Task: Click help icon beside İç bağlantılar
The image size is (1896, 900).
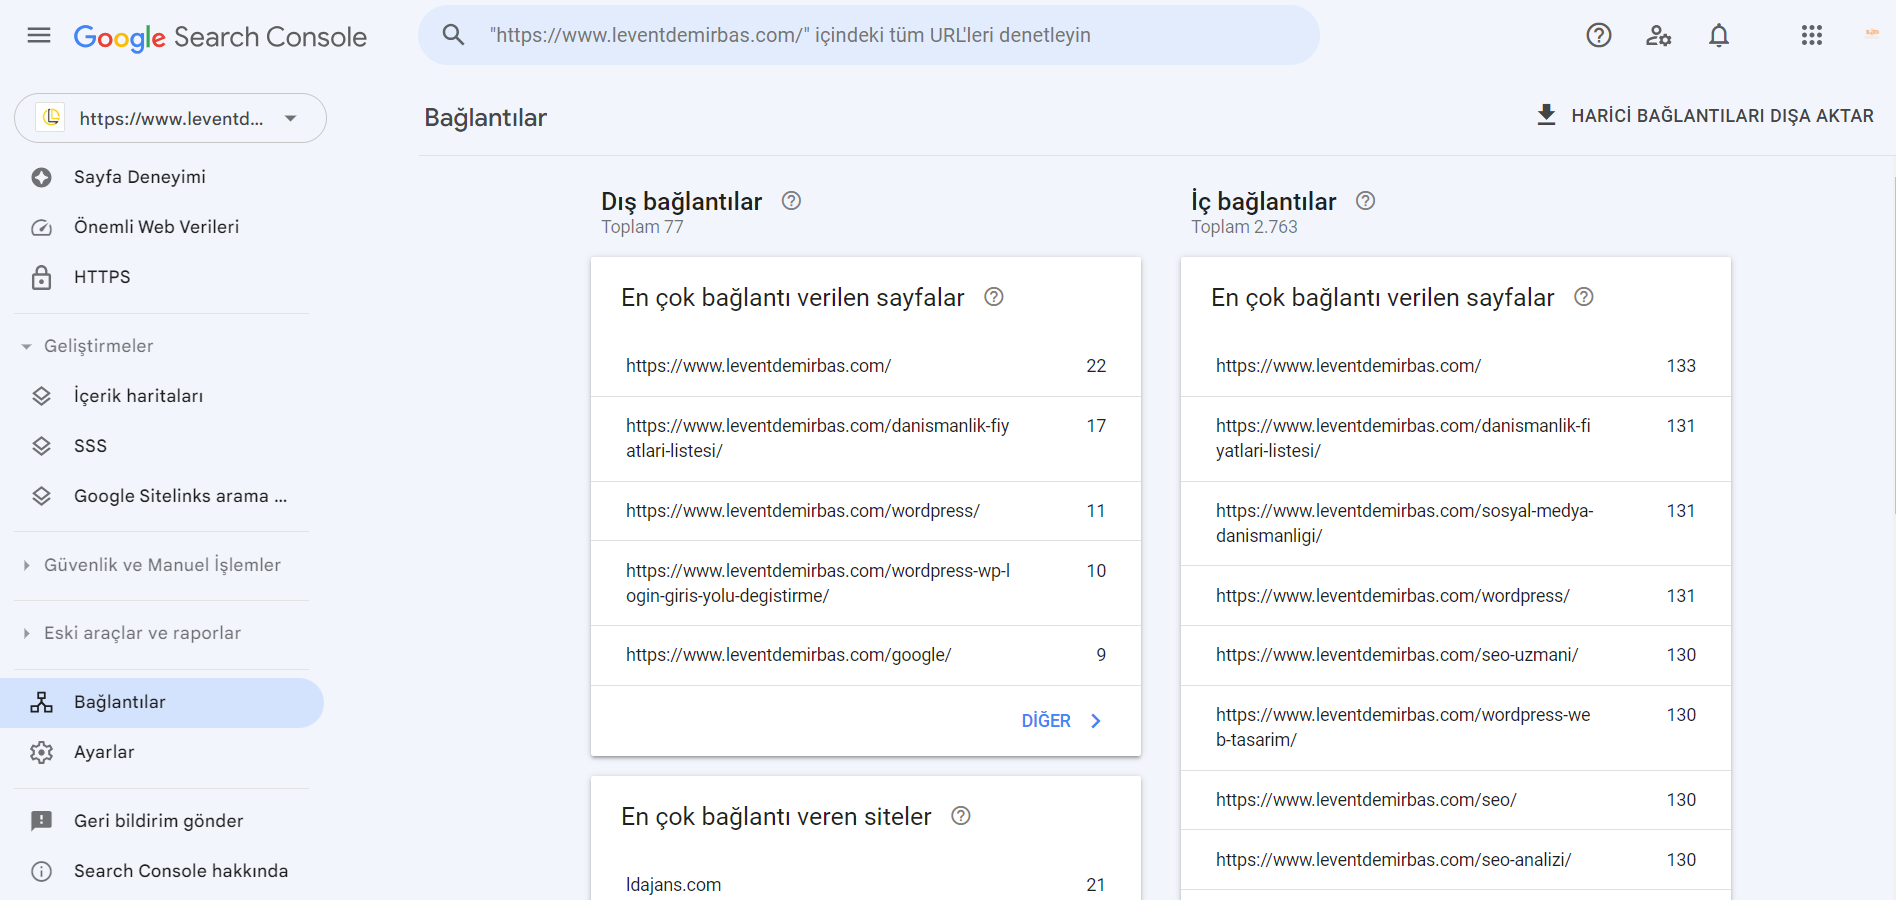Action: tap(1365, 201)
